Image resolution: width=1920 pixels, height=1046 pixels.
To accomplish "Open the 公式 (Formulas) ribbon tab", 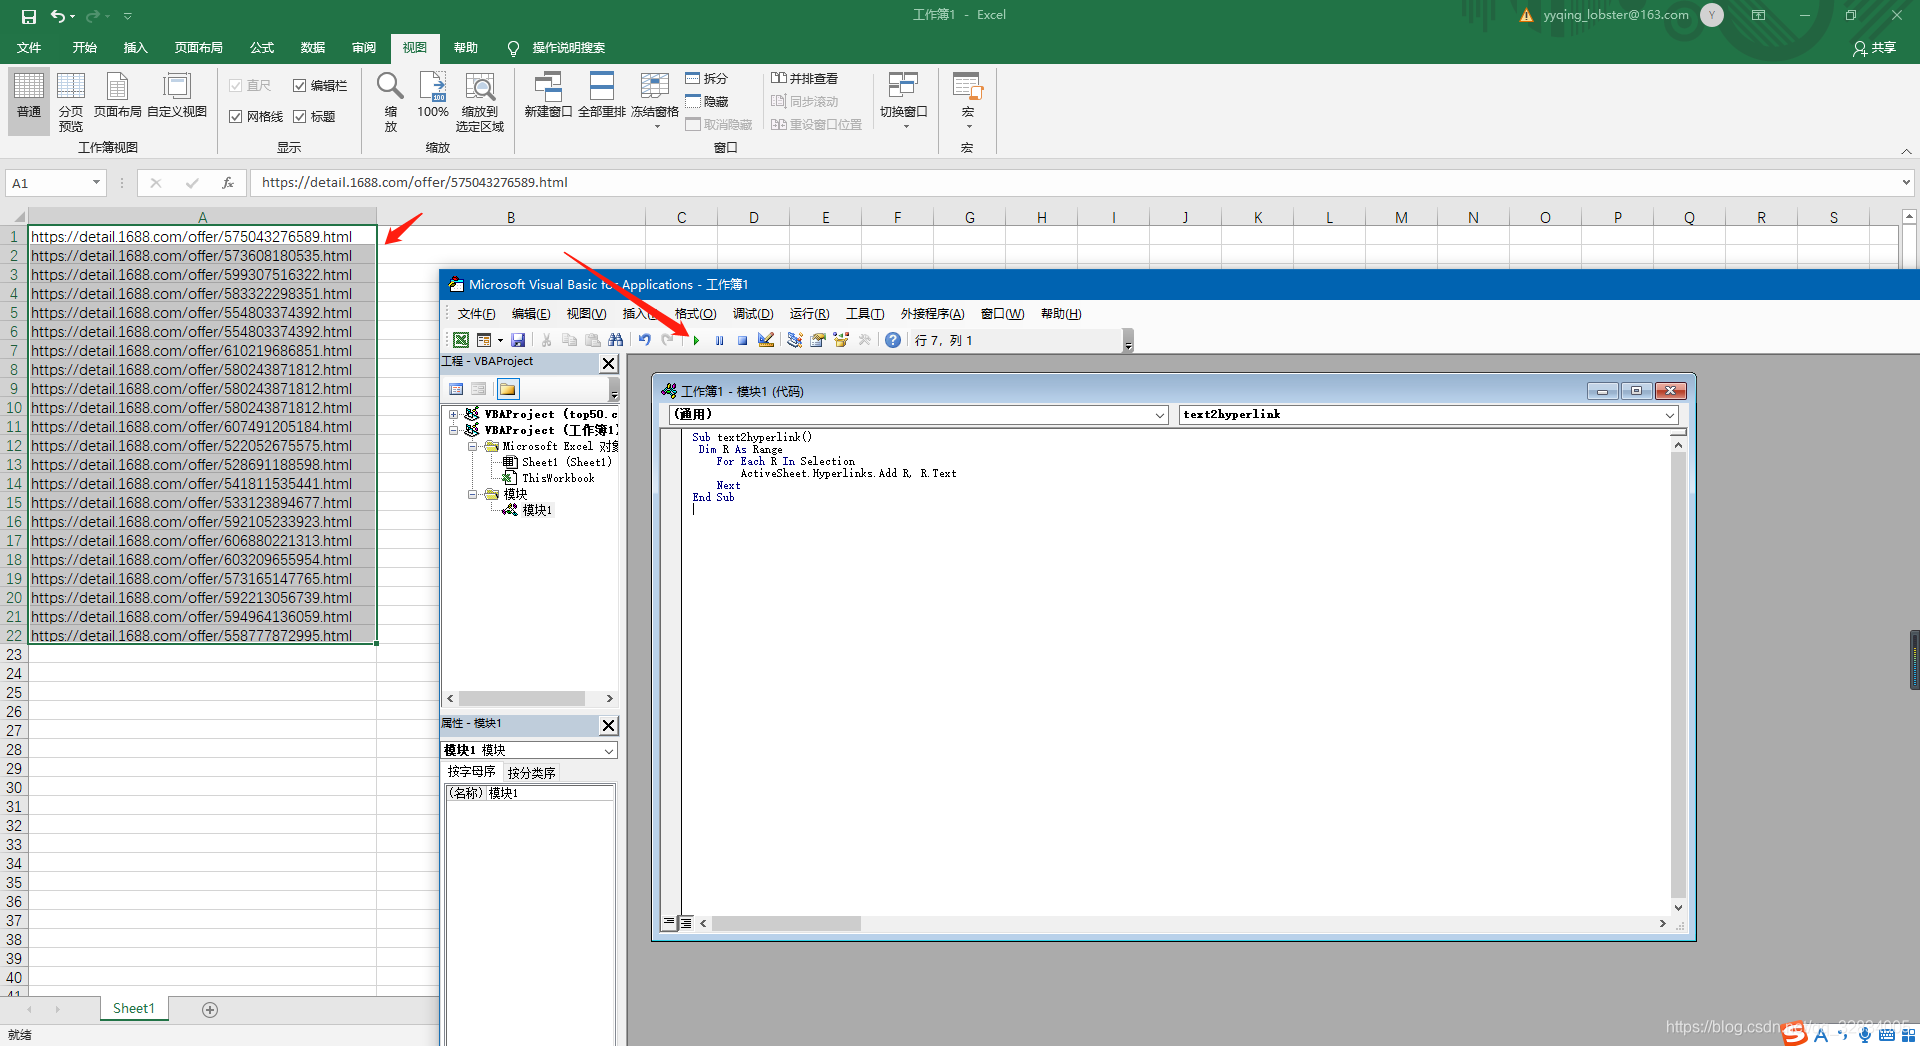I will pyautogui.click(x=262, y=48).
